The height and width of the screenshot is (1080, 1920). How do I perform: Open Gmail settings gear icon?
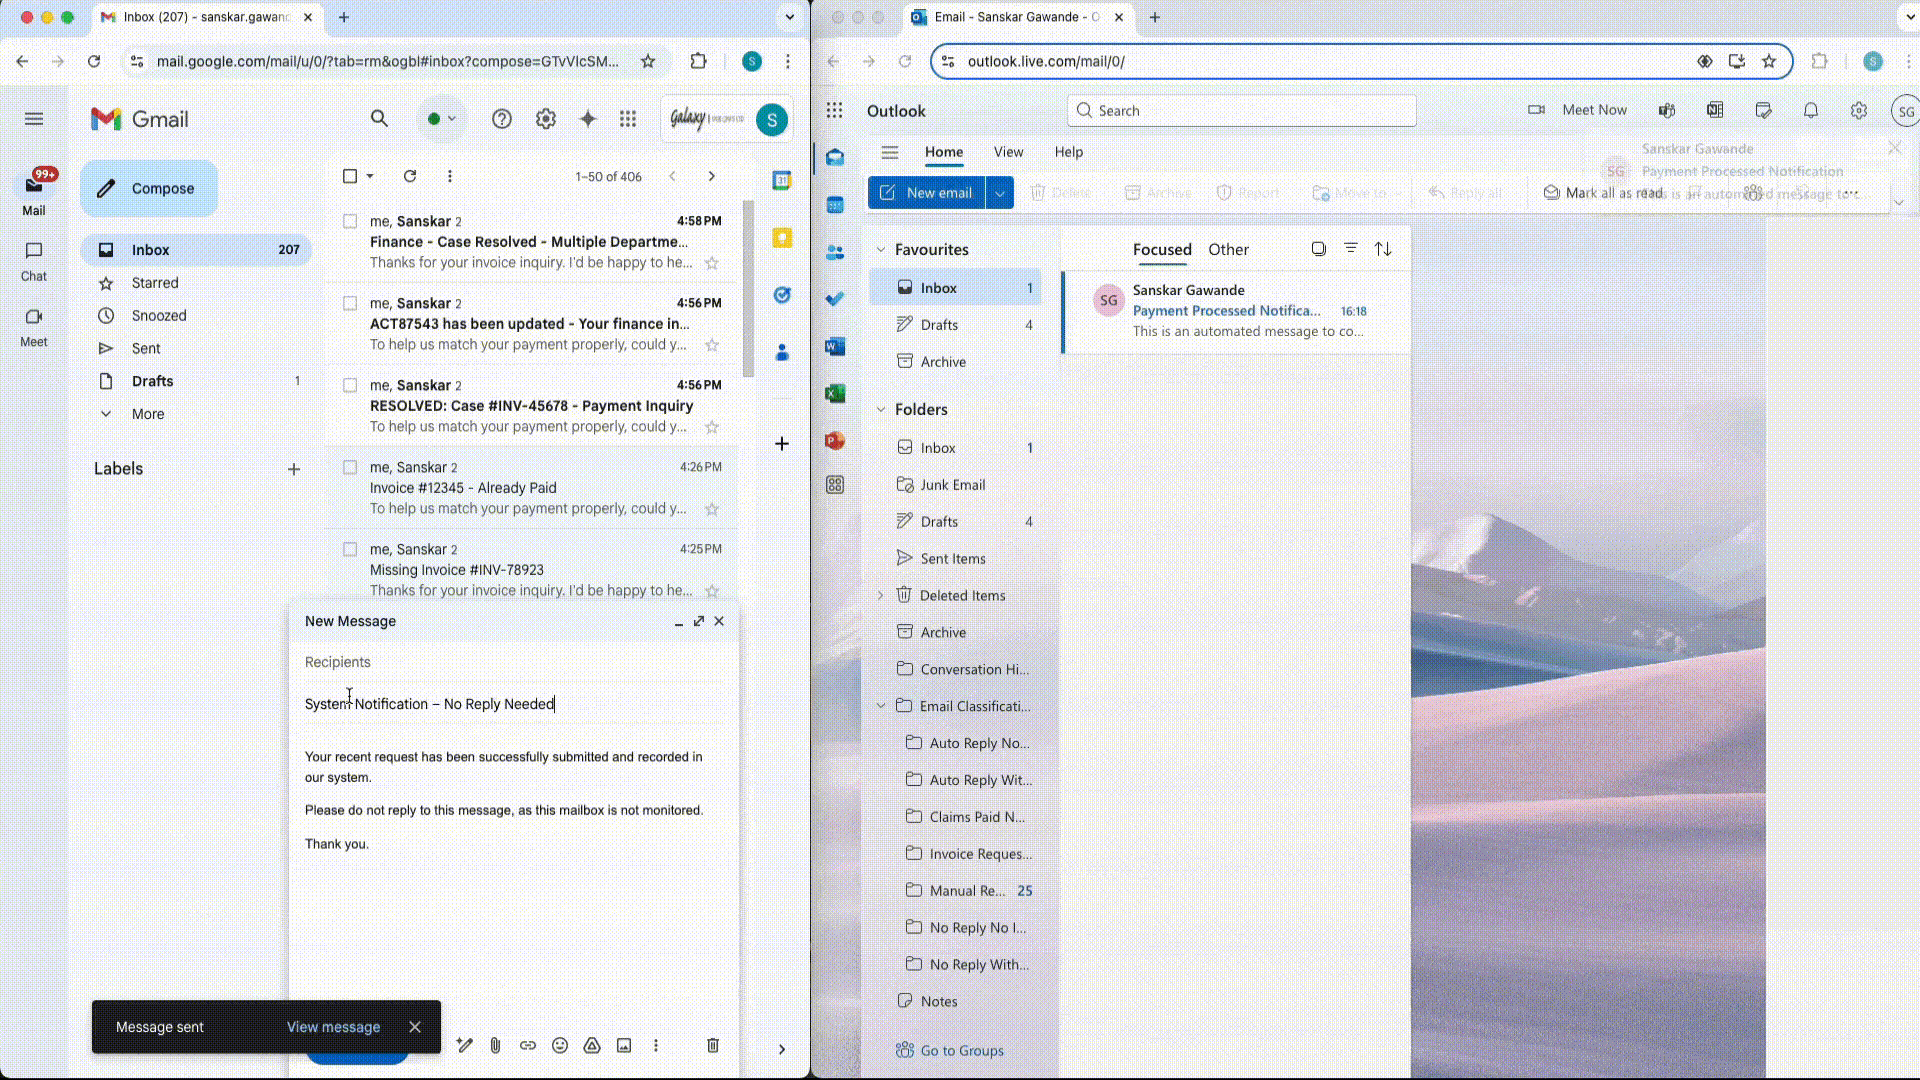pos(545,119)
